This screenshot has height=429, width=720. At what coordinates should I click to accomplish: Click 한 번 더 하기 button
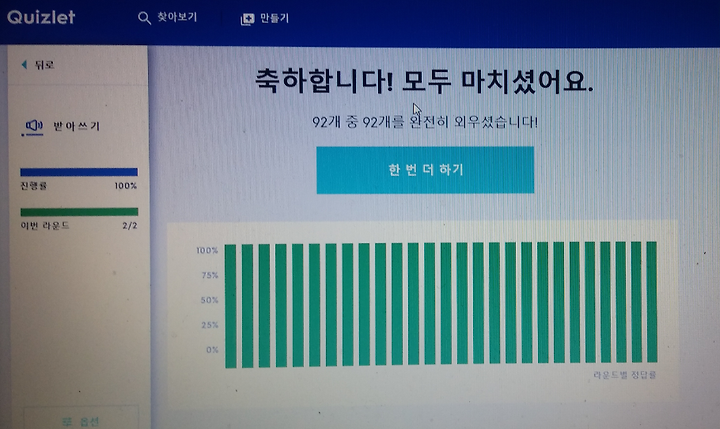coord(425,170)
